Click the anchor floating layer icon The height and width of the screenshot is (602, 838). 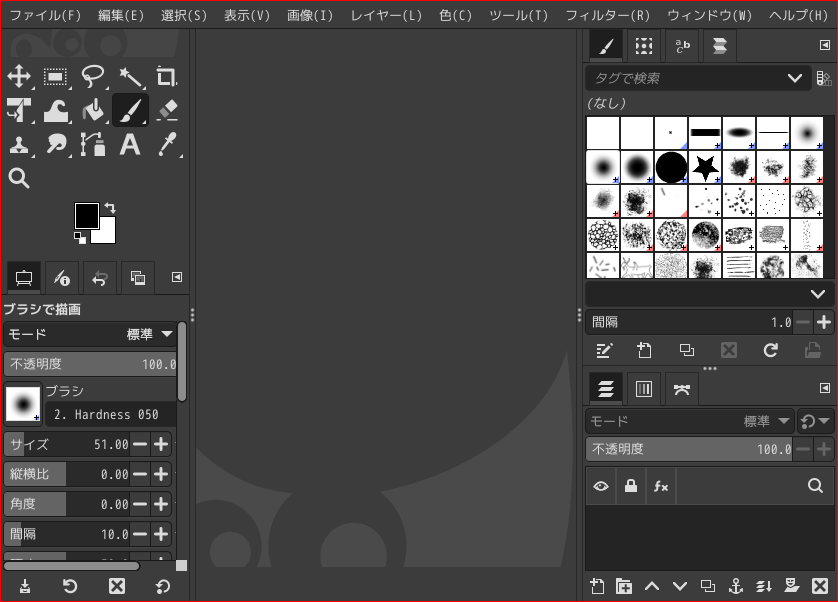(x=736, y=586)
